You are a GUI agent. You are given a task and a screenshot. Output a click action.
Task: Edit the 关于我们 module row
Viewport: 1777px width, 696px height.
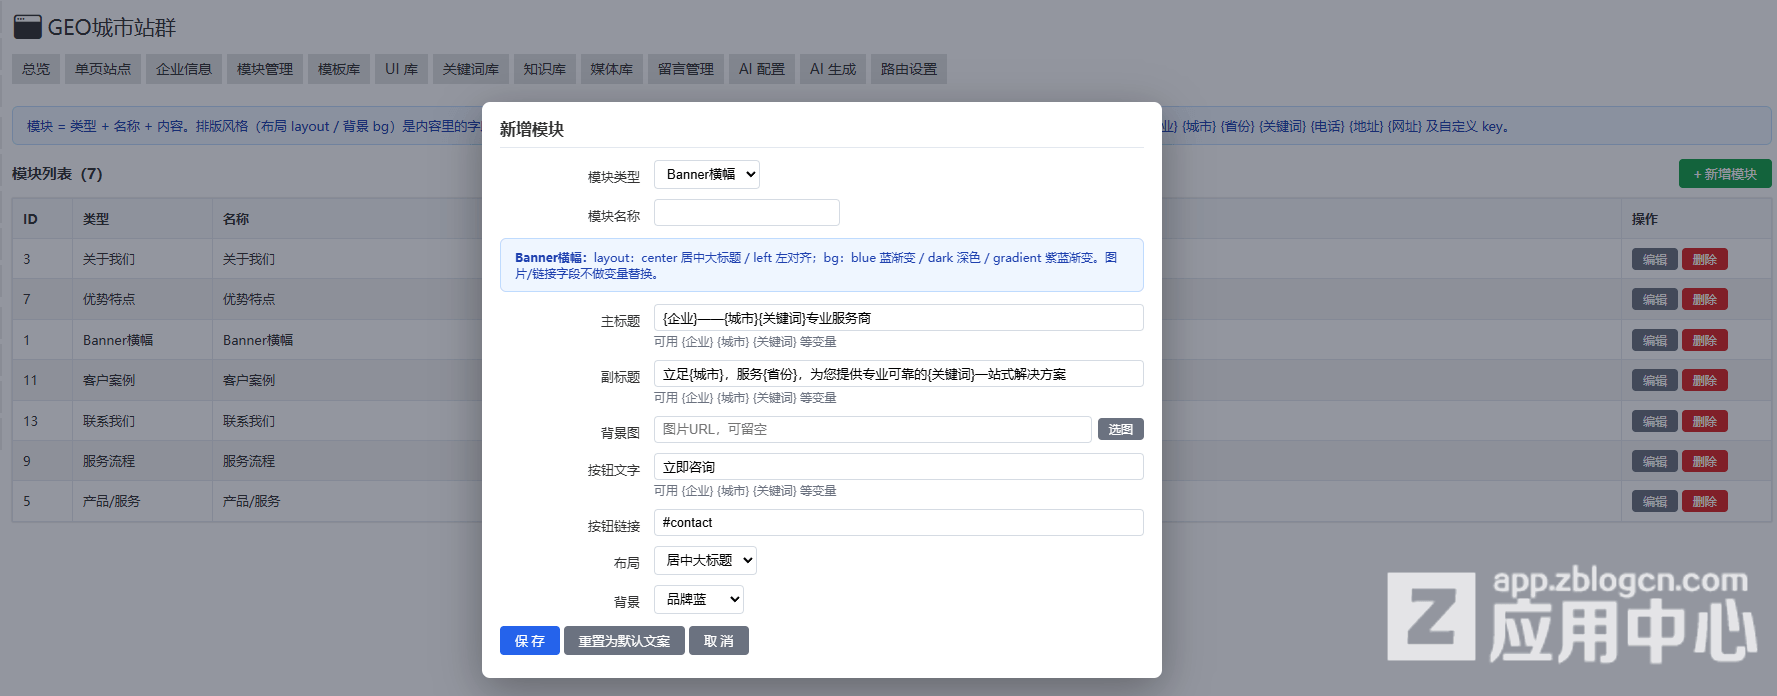point(1655,260)
